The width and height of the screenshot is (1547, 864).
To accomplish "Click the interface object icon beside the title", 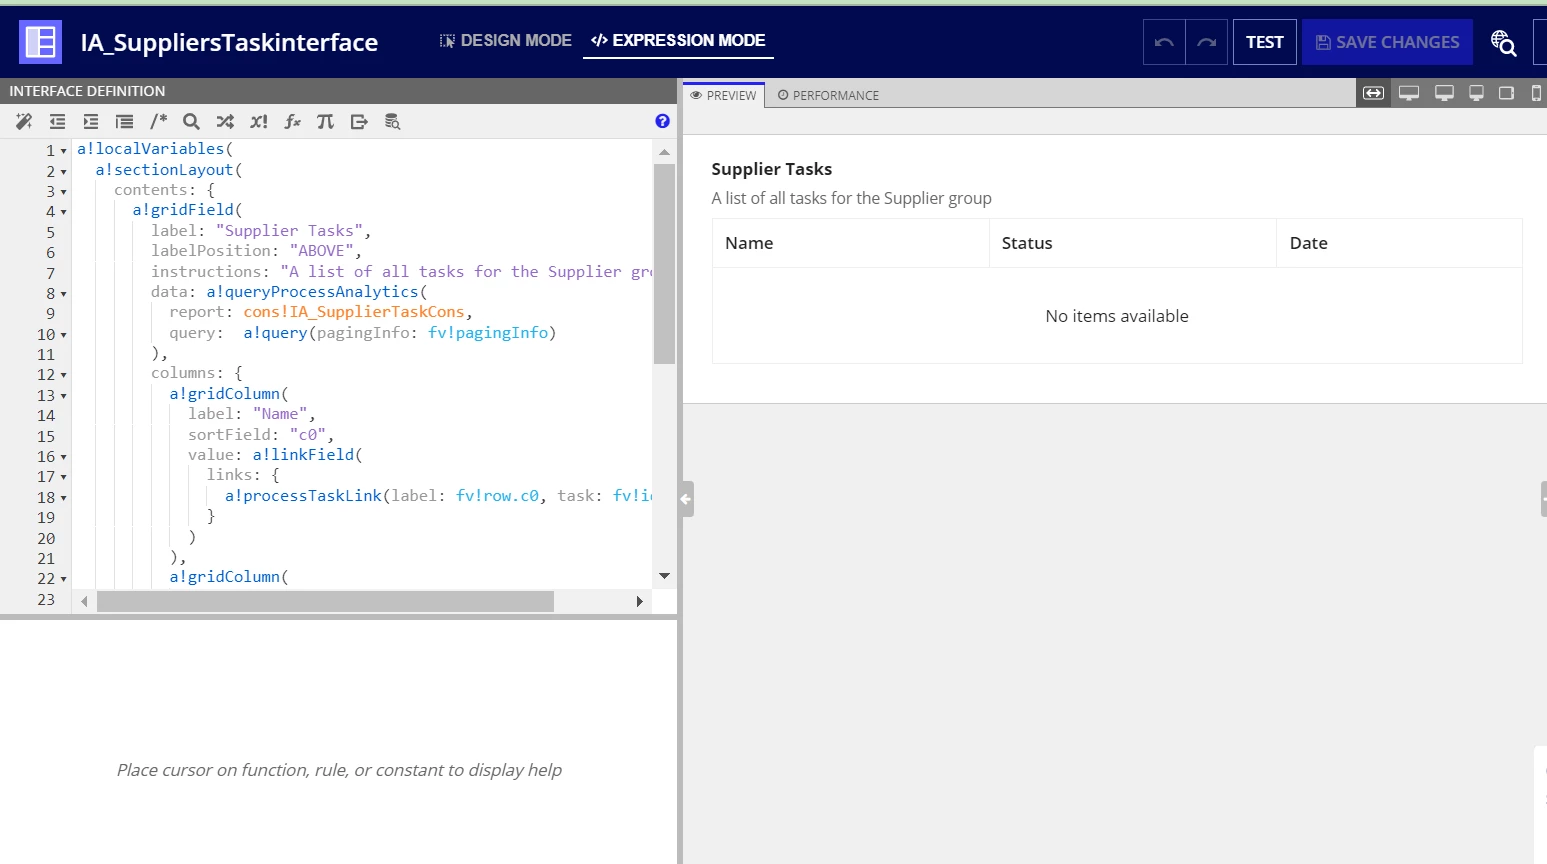I will coord(40,42).
